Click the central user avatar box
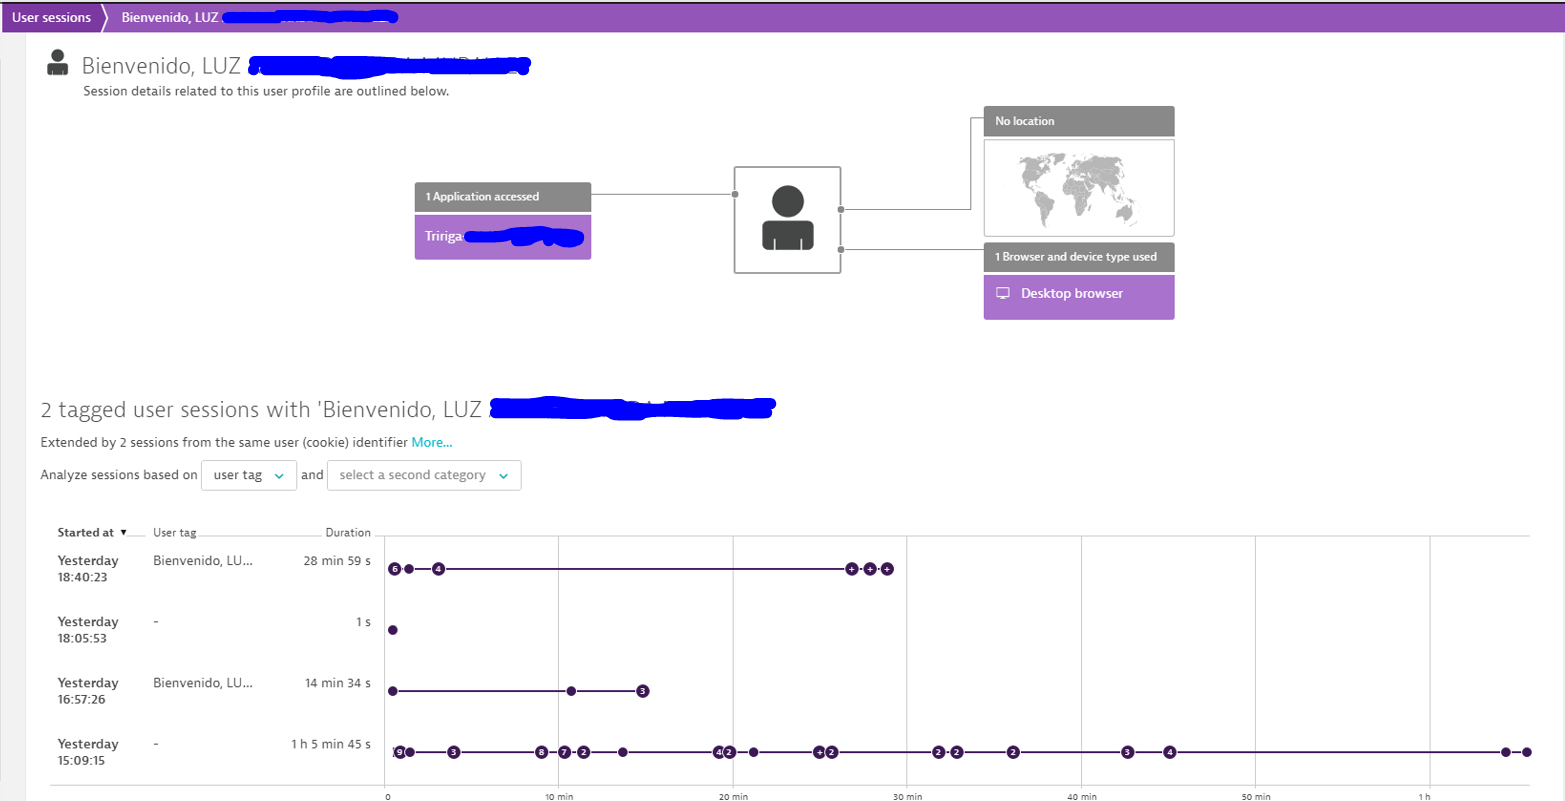The image size is (1565, 801). tap(788, 219)
